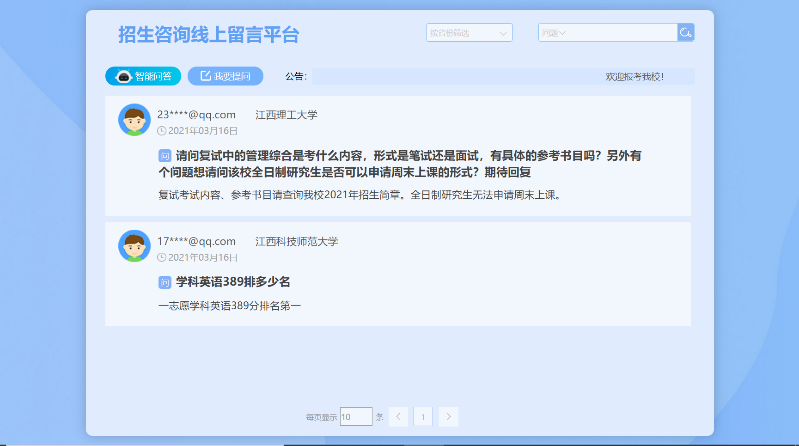Click the email 23****@qq.com
This screenshot has height=446, width=799.
point(196,115)
